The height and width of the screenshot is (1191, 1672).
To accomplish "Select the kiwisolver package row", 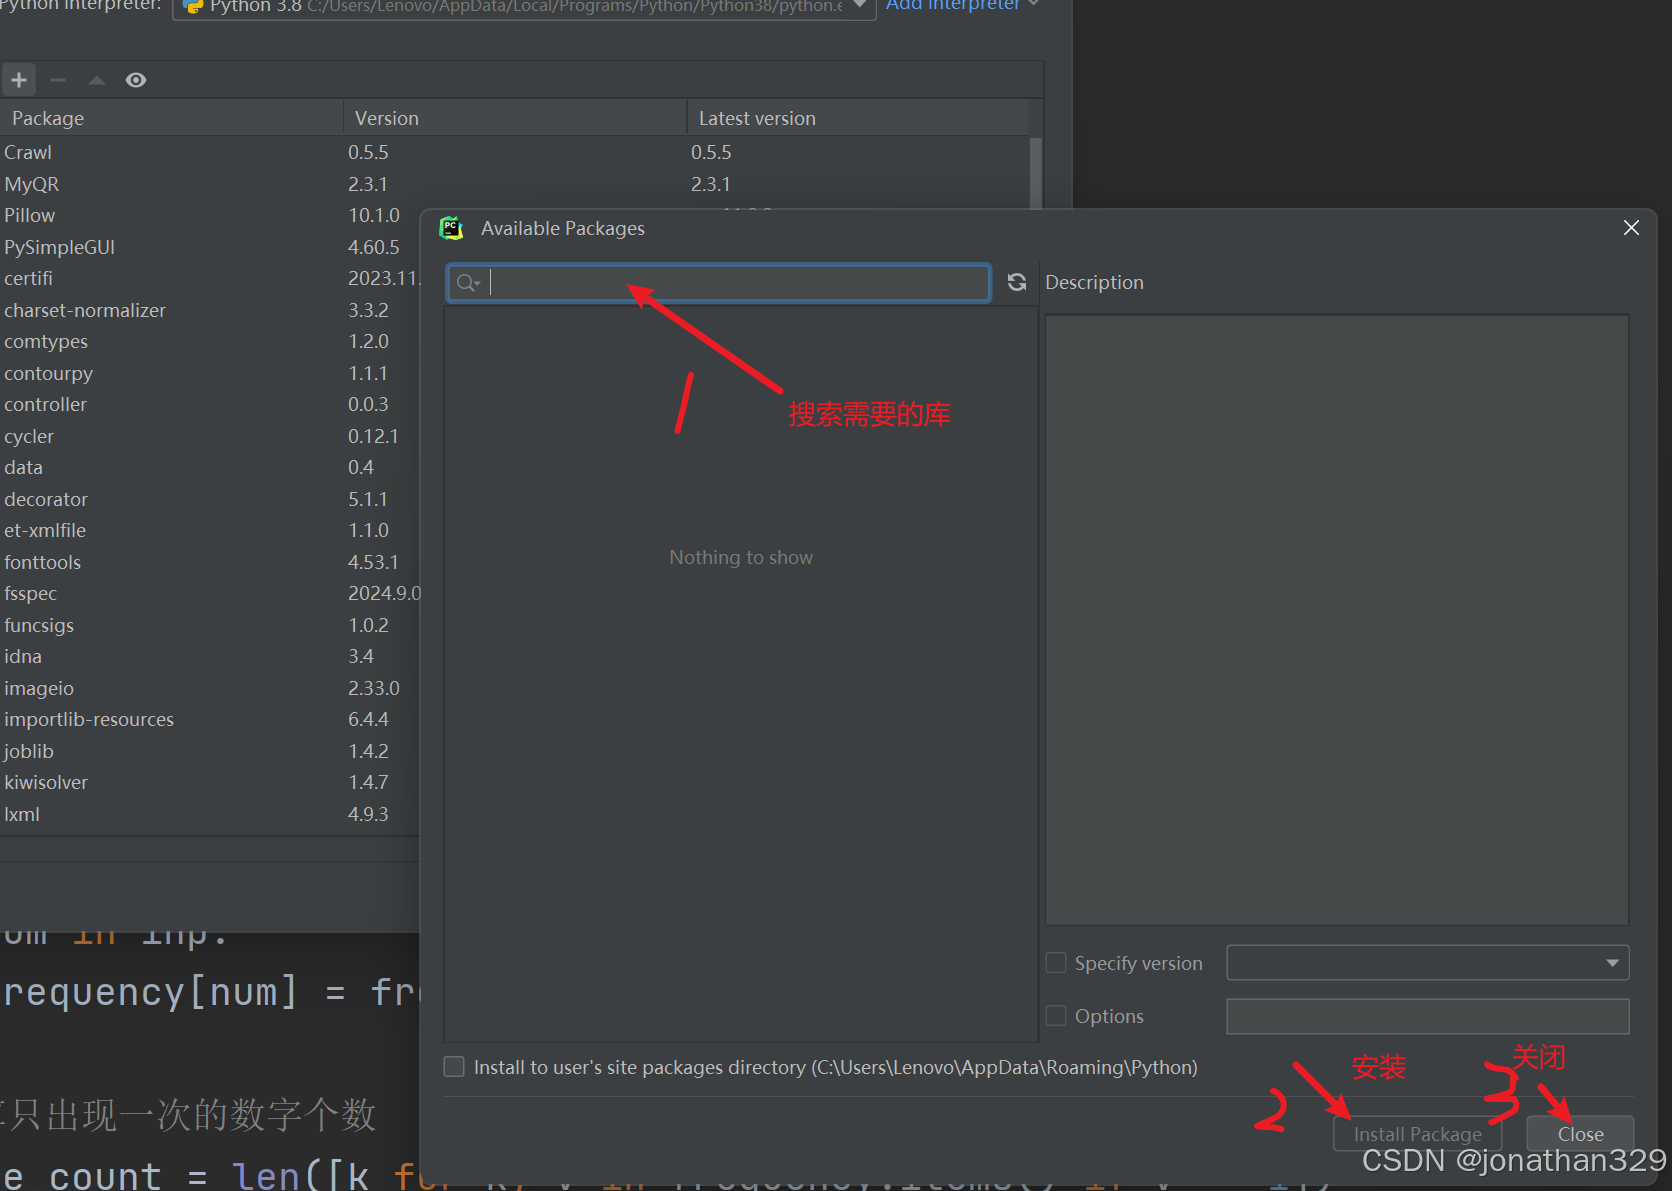I will (210, 782).
